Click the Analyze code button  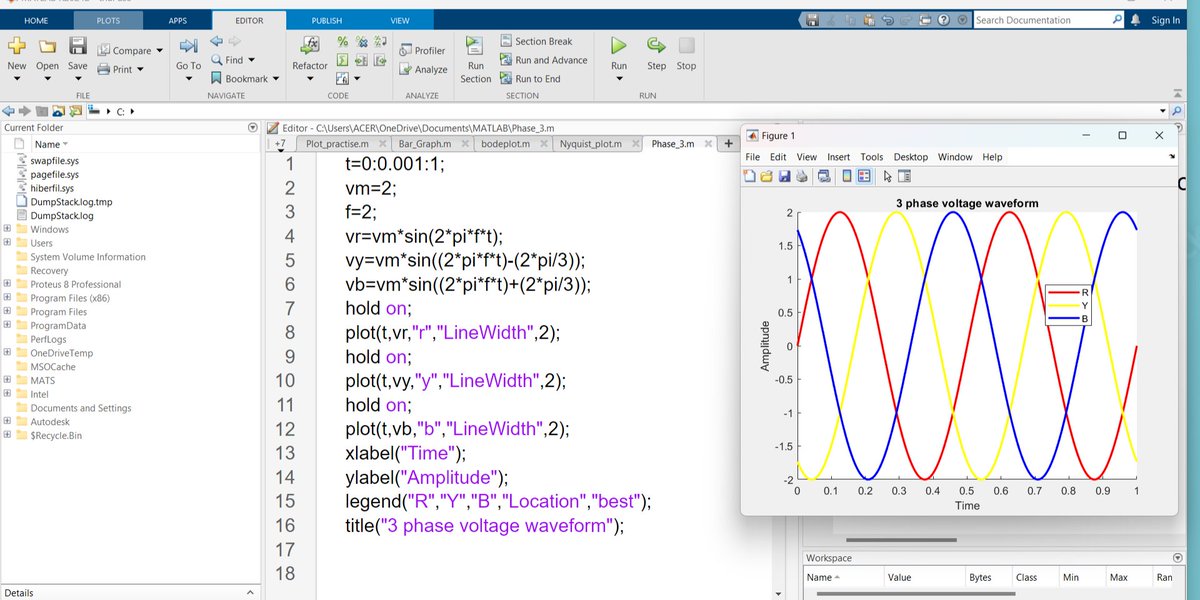[x=423, y=69]
